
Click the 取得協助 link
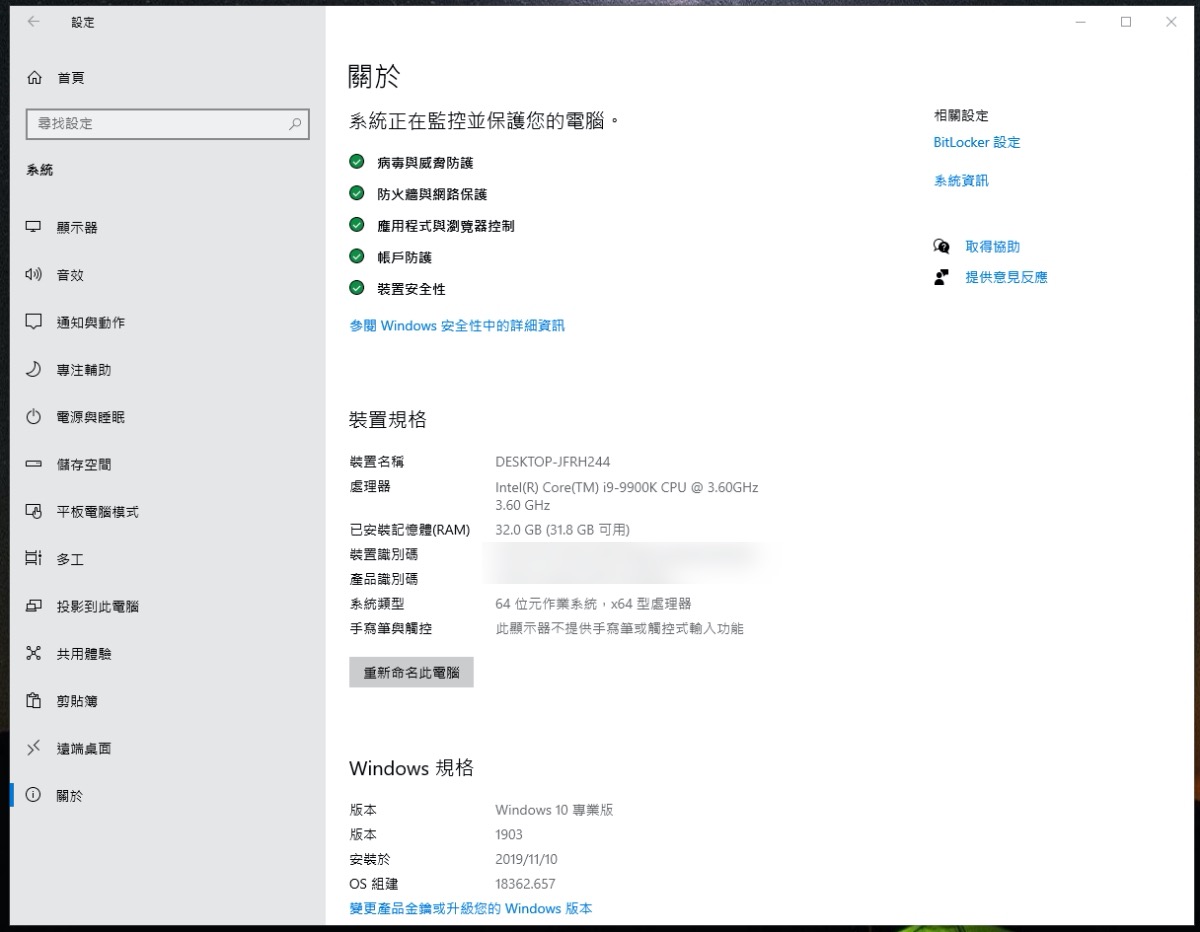(993, 246)
